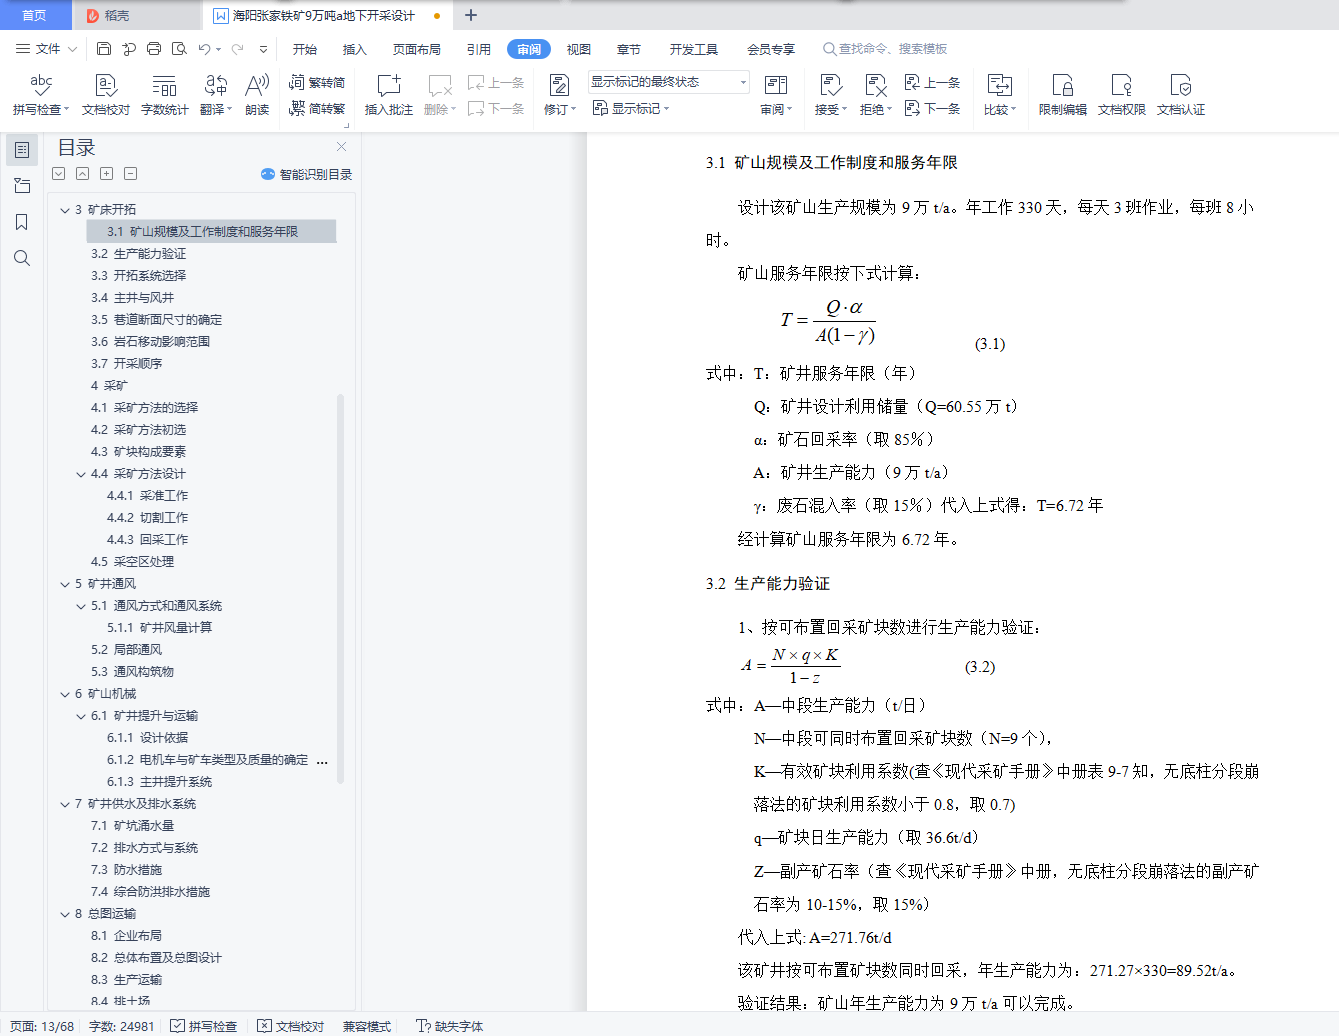Open document permissions (文档权限)
Screen dimensions: 1339x1036
(x=1121, y=95)
